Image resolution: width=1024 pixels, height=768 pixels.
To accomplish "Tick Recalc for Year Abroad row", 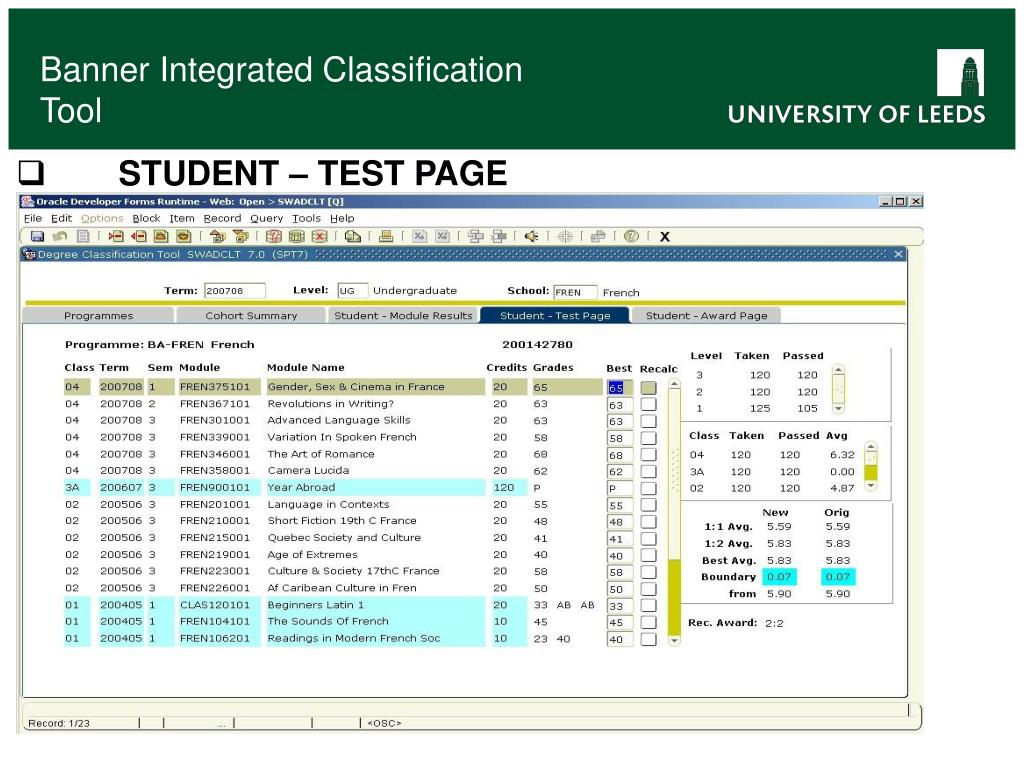I will coord(648,488).
